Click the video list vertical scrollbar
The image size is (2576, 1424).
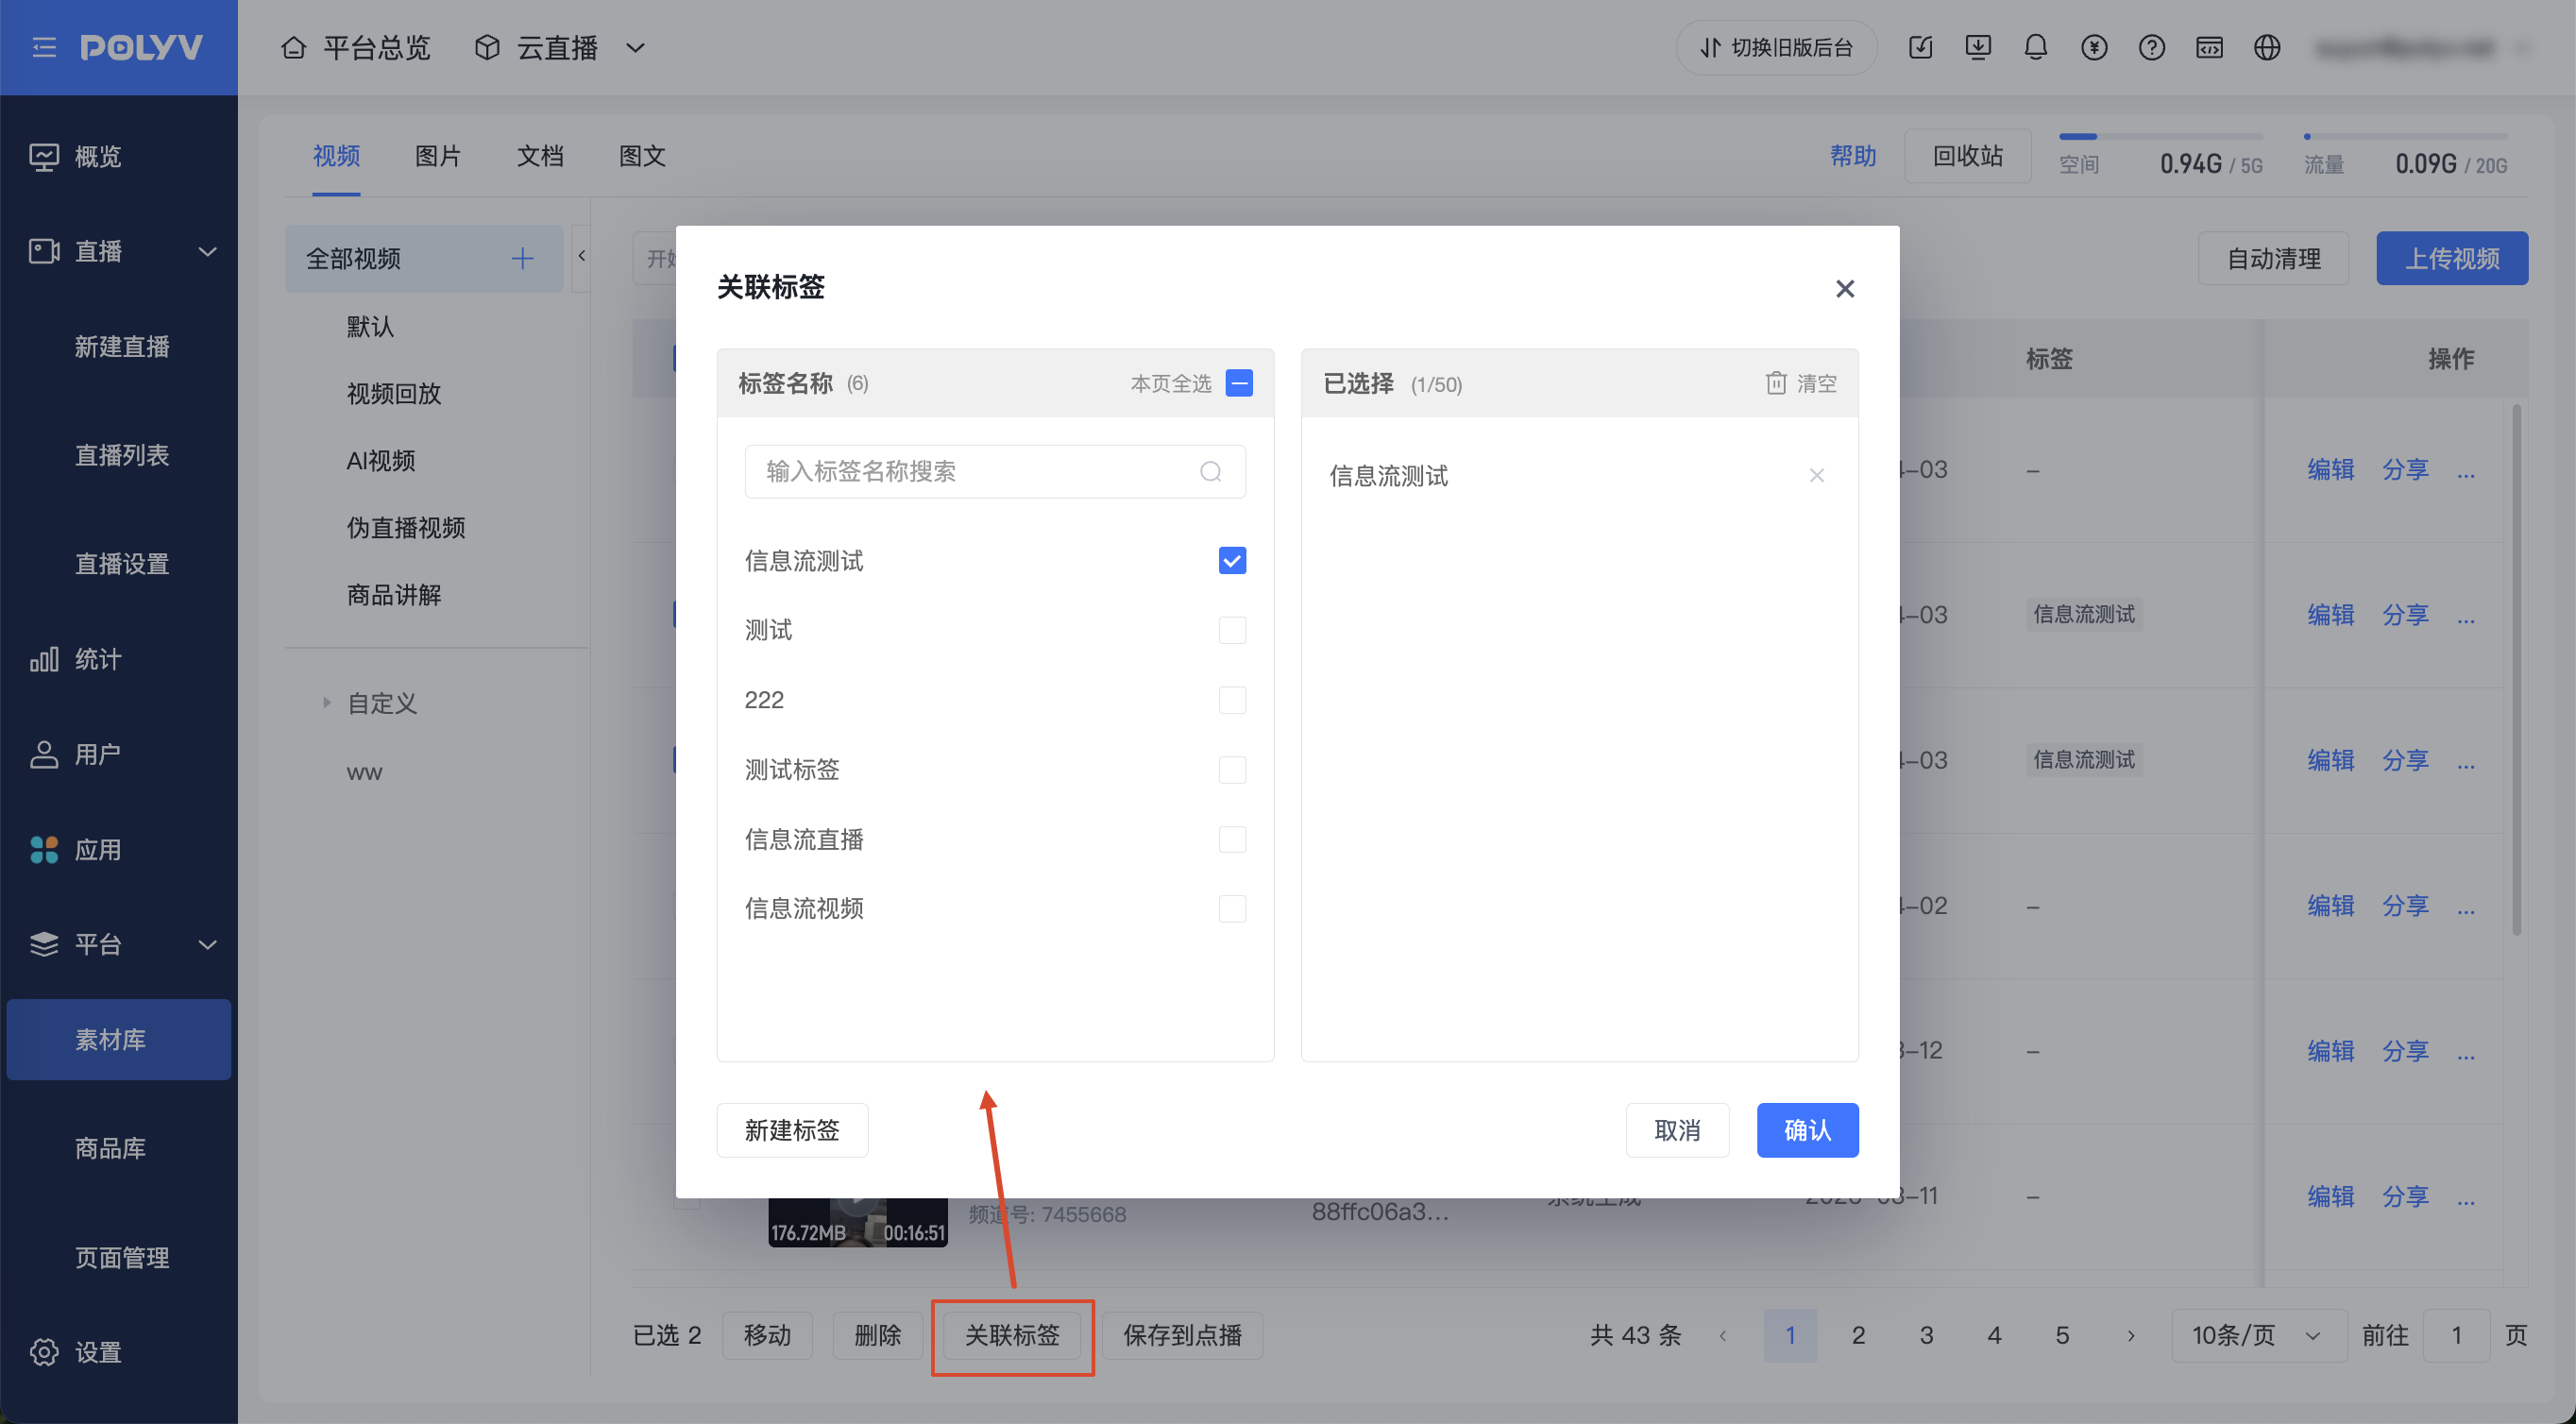coord(2516,669)
